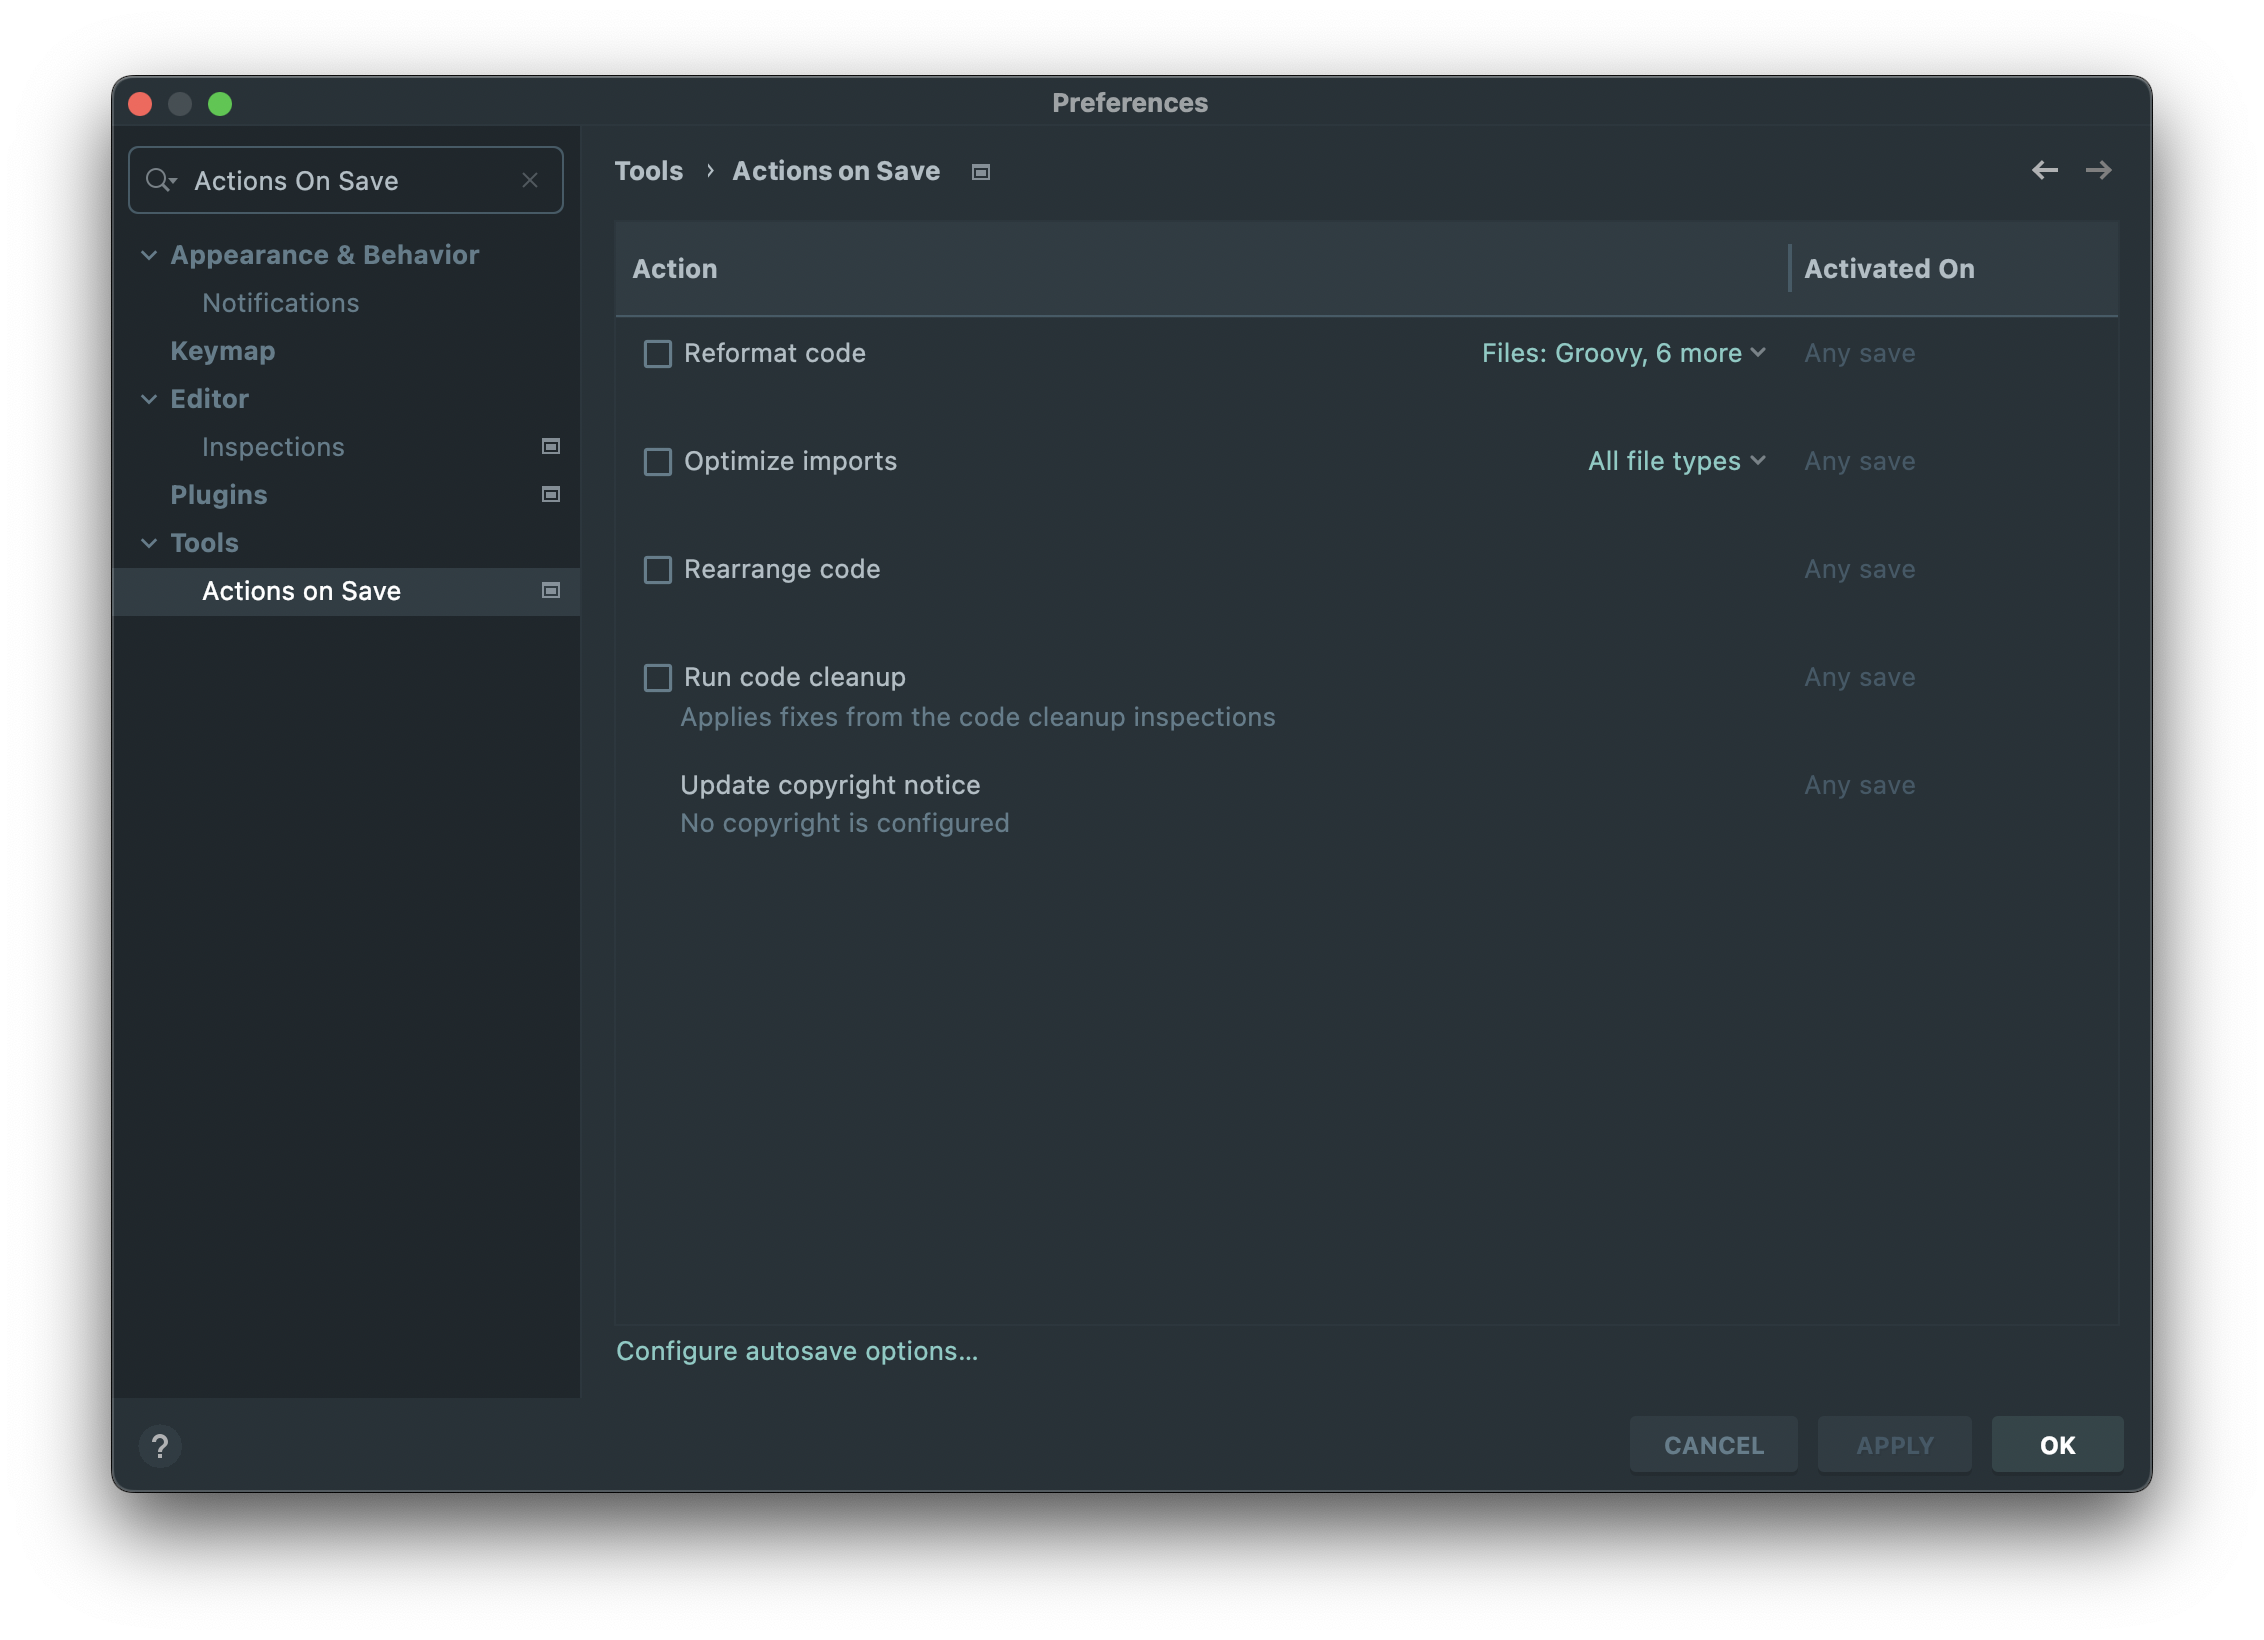Viewport: 2264px width, 1640px height.
Task: Enable the Reformat code checkbox
Action: [x=657, y=354]
